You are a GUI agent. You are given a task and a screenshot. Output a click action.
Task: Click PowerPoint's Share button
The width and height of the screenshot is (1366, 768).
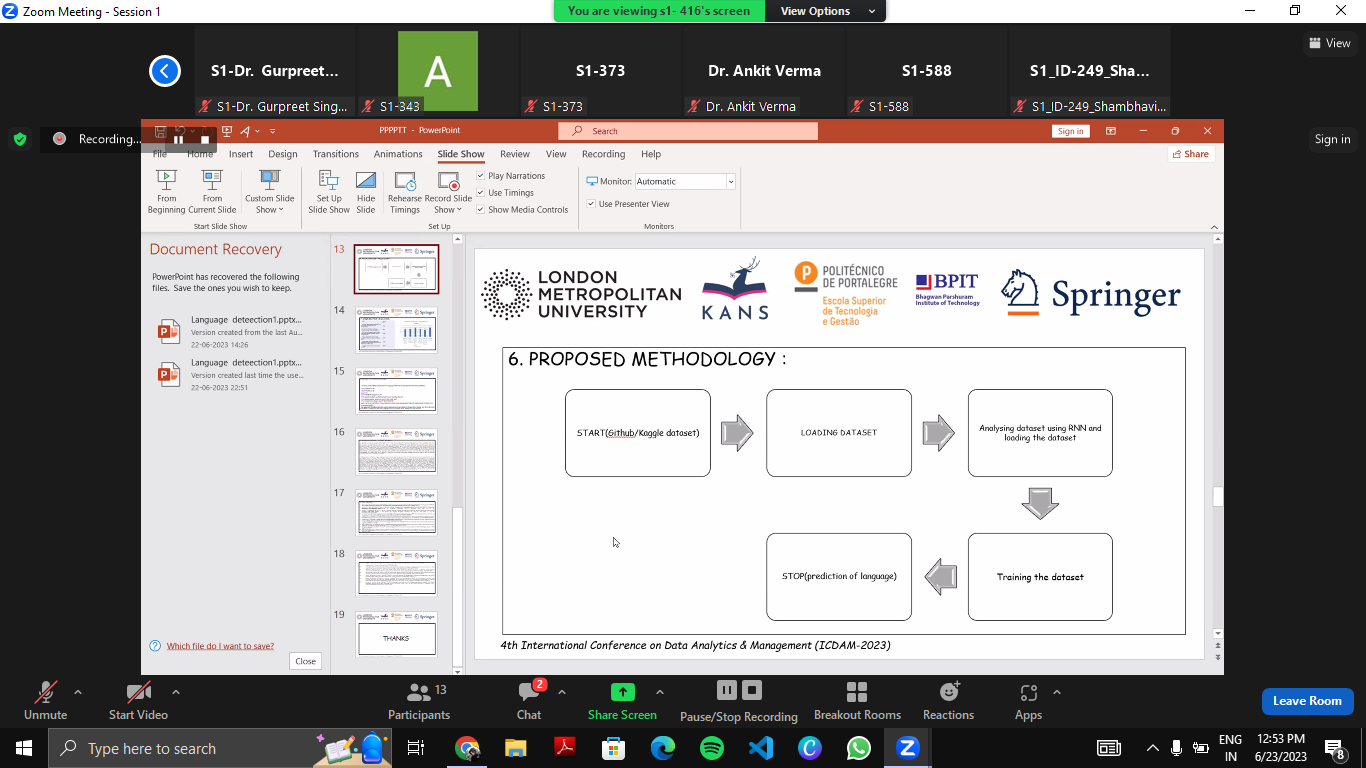pos(1191,154)
